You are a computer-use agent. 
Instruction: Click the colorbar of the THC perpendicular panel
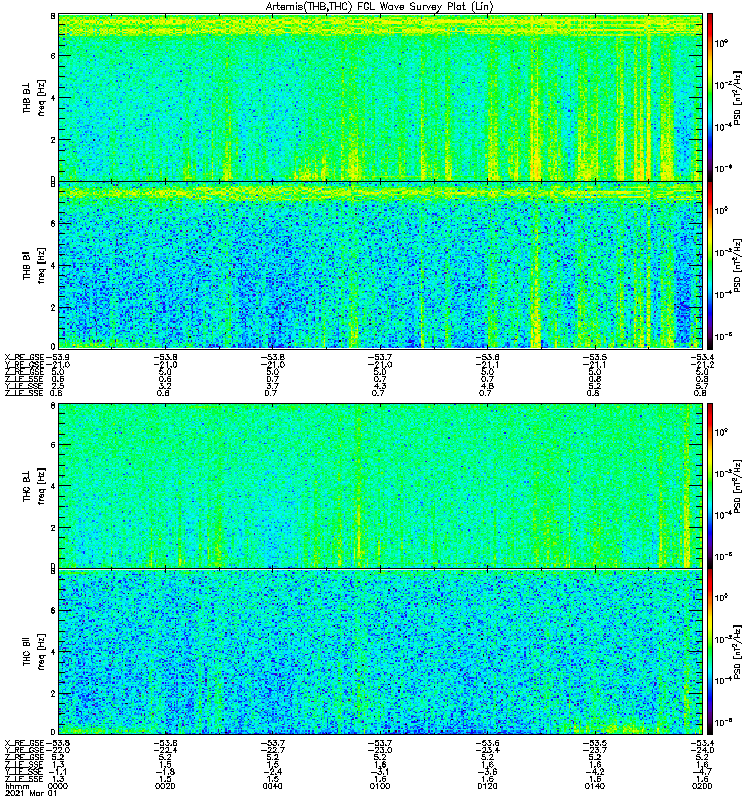[710, 486]
